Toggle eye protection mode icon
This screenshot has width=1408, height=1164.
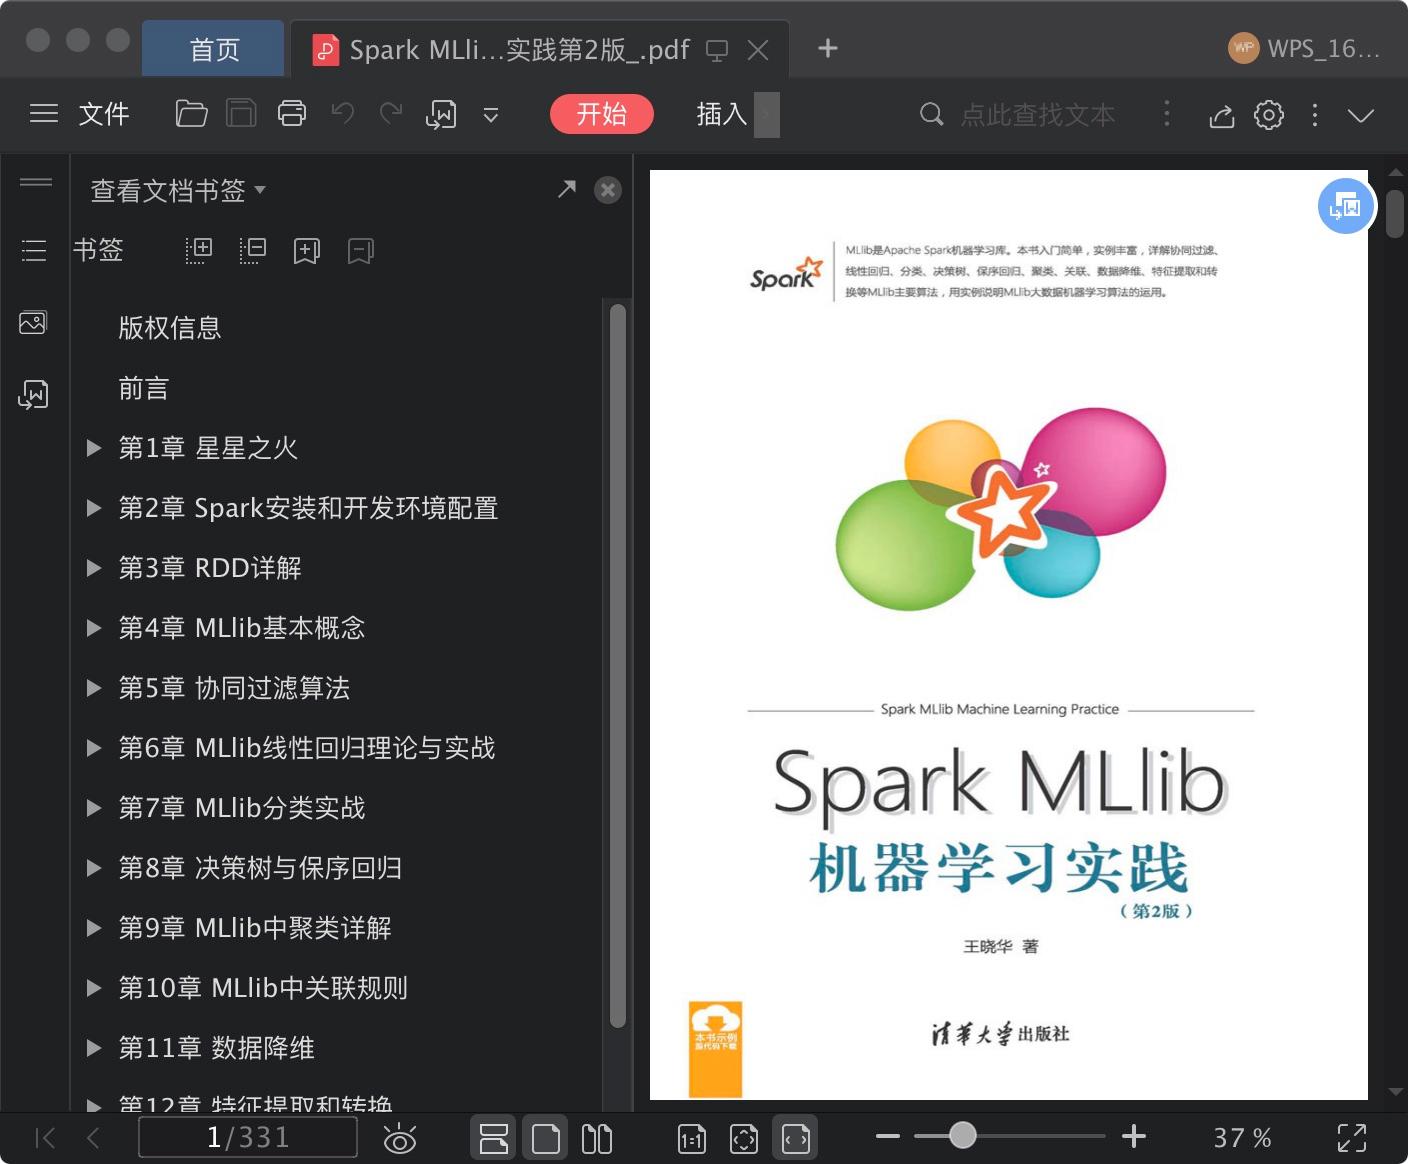pos(400,1139)
